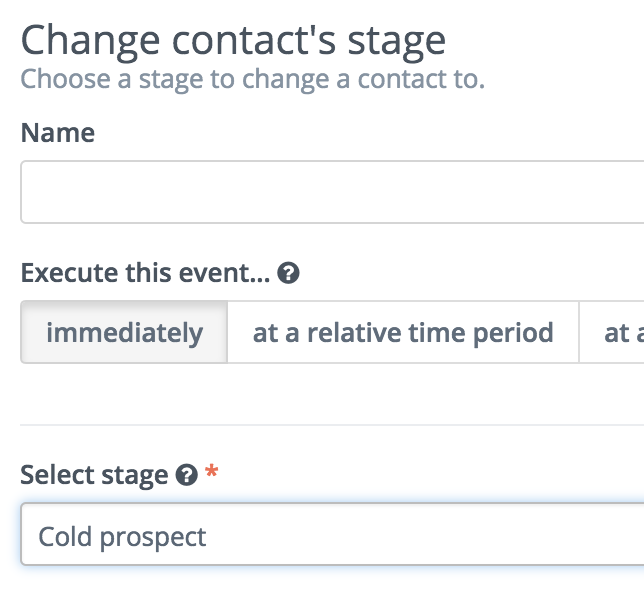Click the word 'relative' in timing buttons

coord(354,332)
